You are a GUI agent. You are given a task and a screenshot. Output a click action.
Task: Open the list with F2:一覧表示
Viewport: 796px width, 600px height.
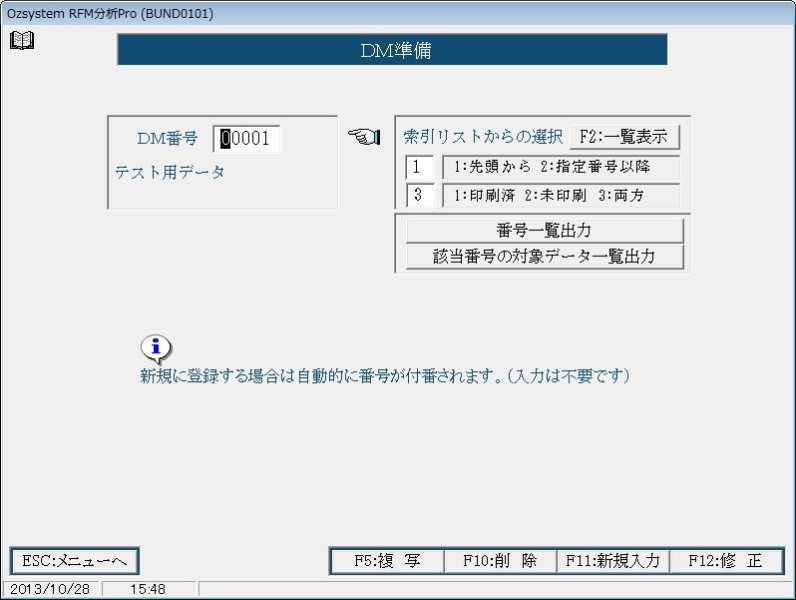coord(624,137)
